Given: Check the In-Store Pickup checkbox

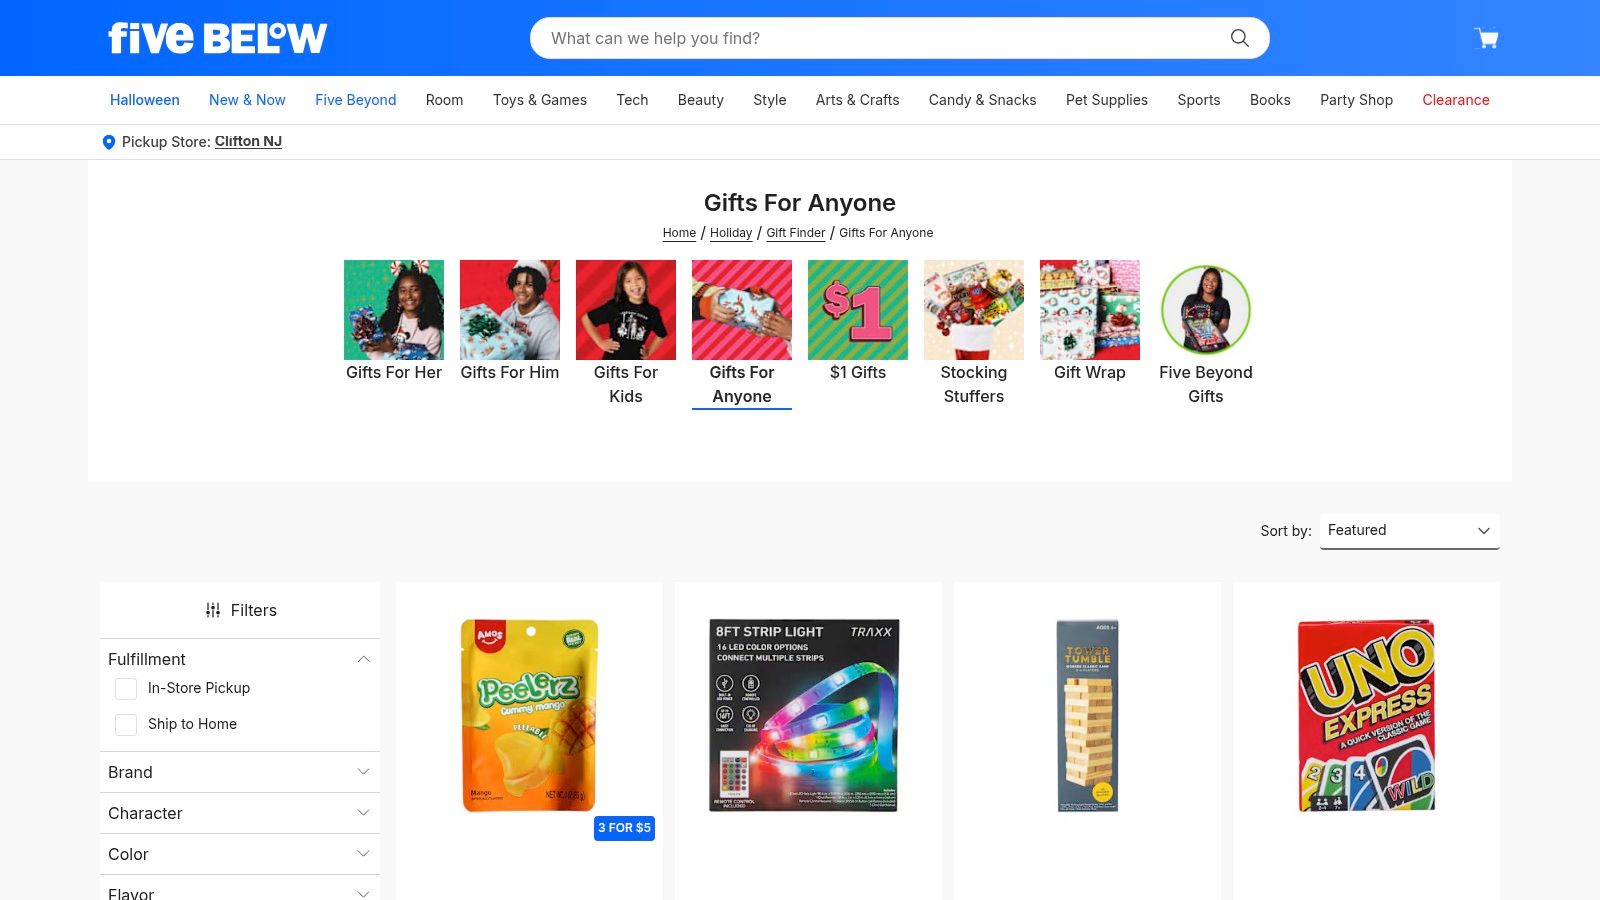Looking at the screenshot, I should tap(126, 689).
